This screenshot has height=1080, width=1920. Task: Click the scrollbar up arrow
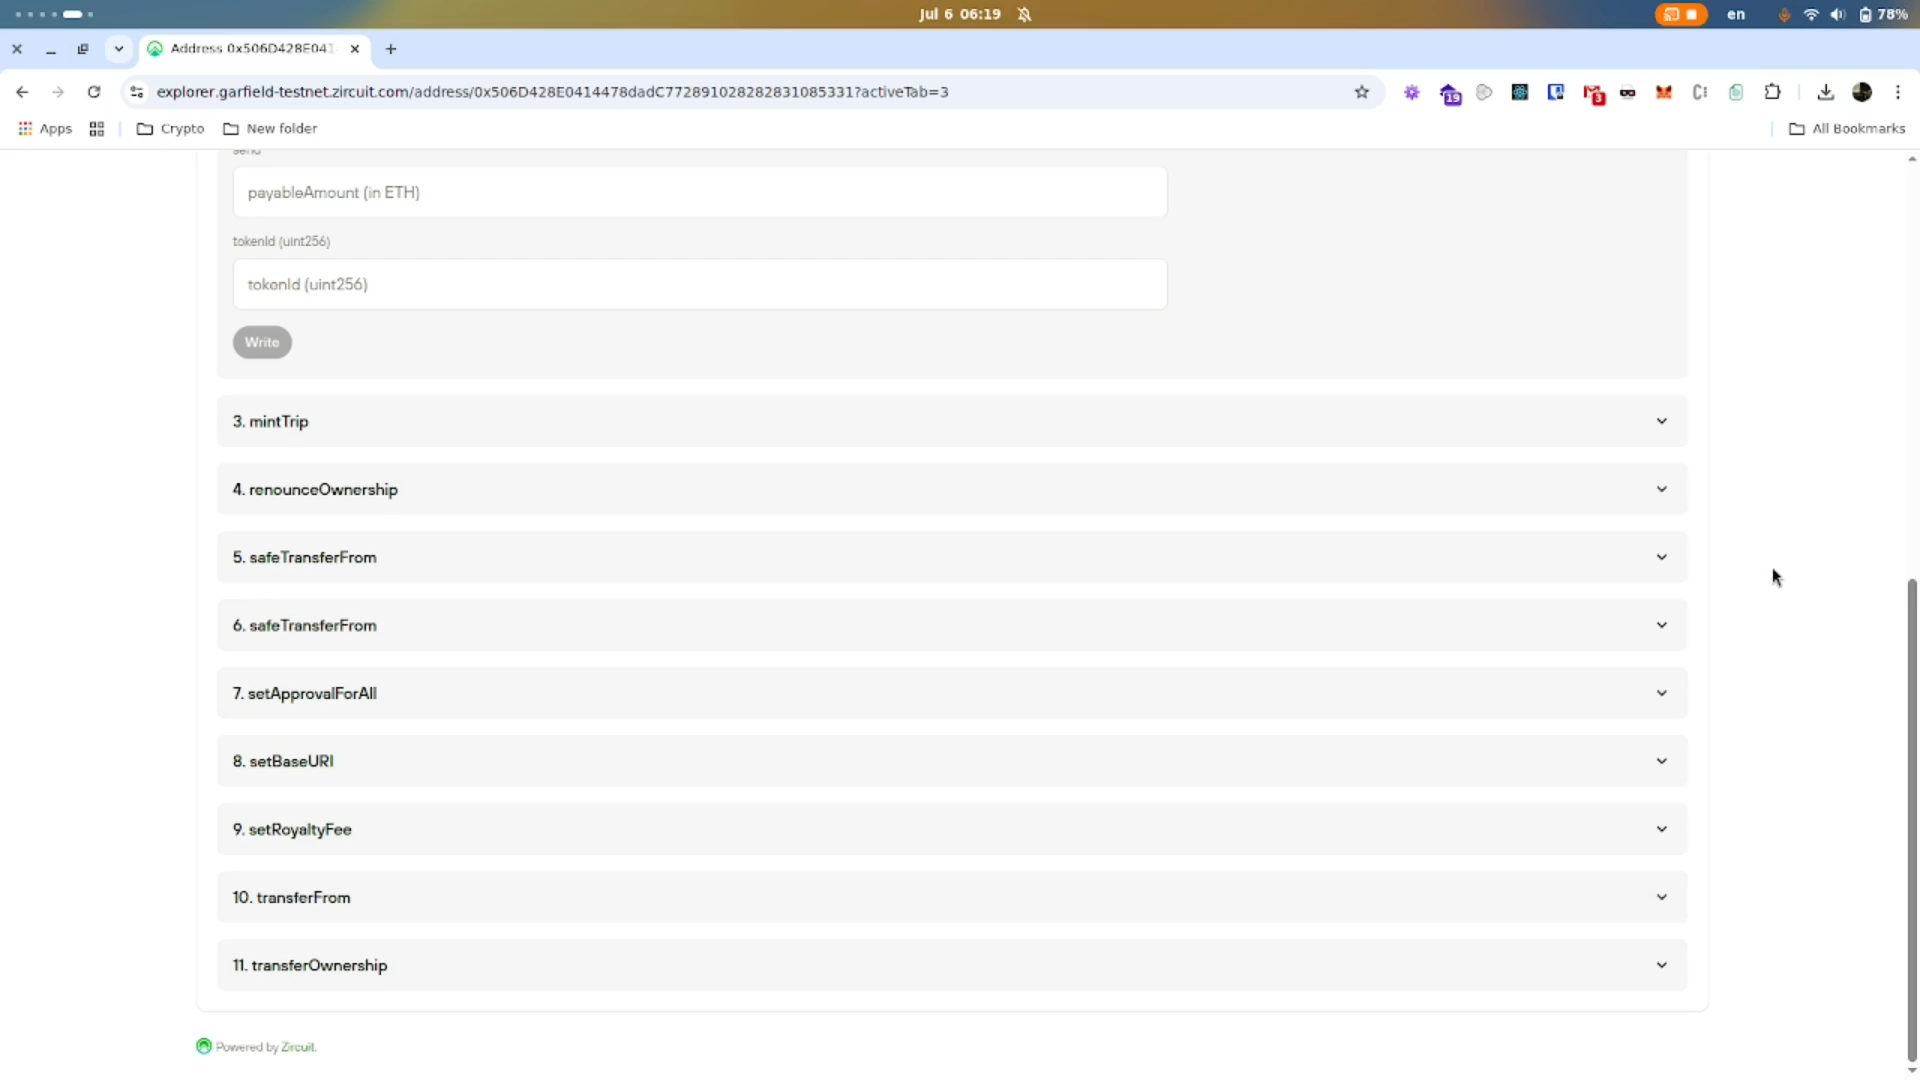tap(1912, 159)
